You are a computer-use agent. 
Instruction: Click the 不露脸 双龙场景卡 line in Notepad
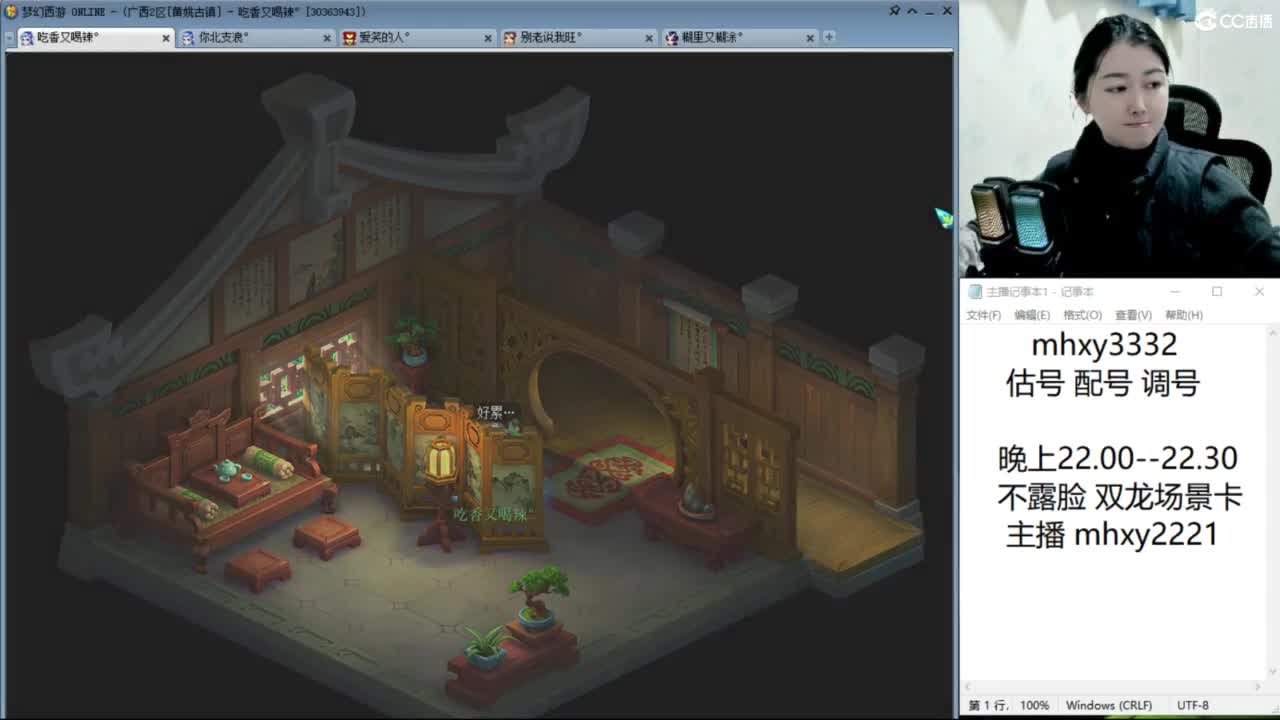click(1119, 496)
